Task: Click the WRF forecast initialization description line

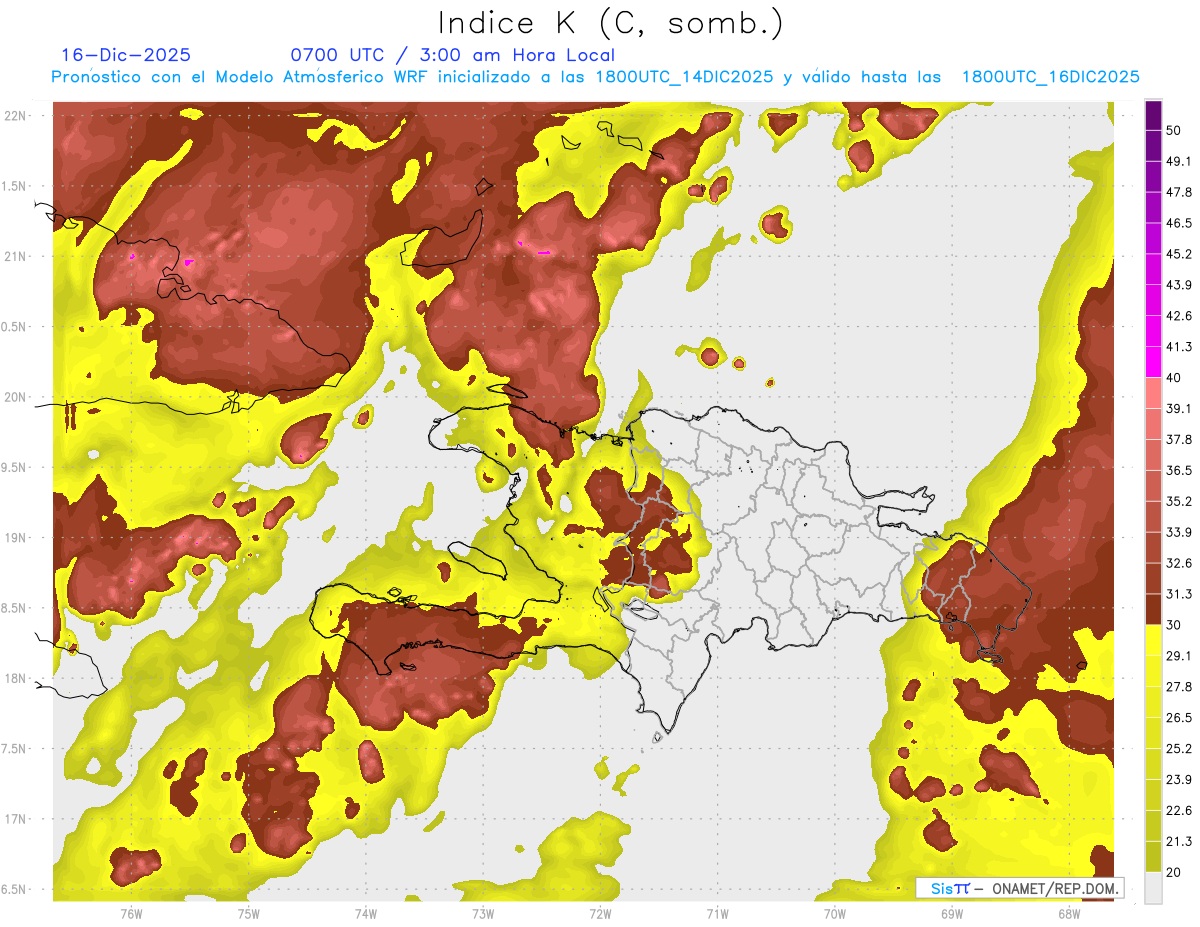Action: pos(596,77)
